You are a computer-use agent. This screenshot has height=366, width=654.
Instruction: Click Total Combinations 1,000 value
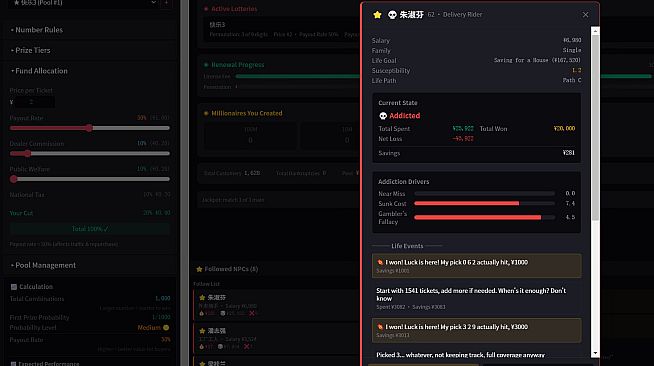163,298
